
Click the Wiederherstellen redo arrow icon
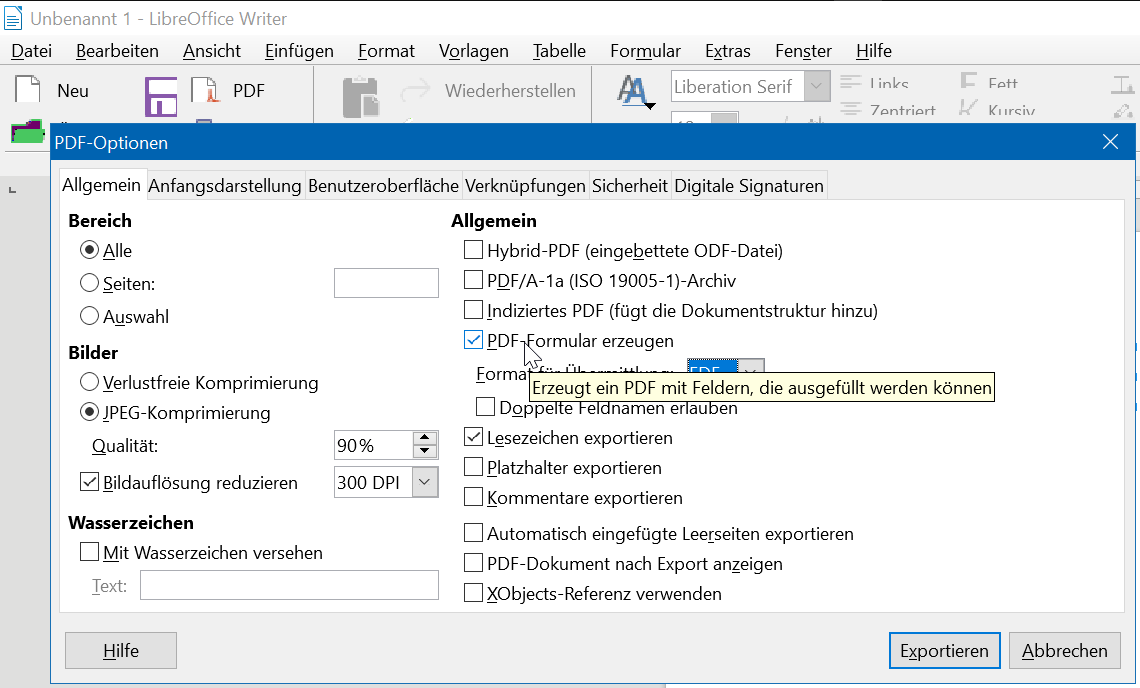click(x=416, y=91)
